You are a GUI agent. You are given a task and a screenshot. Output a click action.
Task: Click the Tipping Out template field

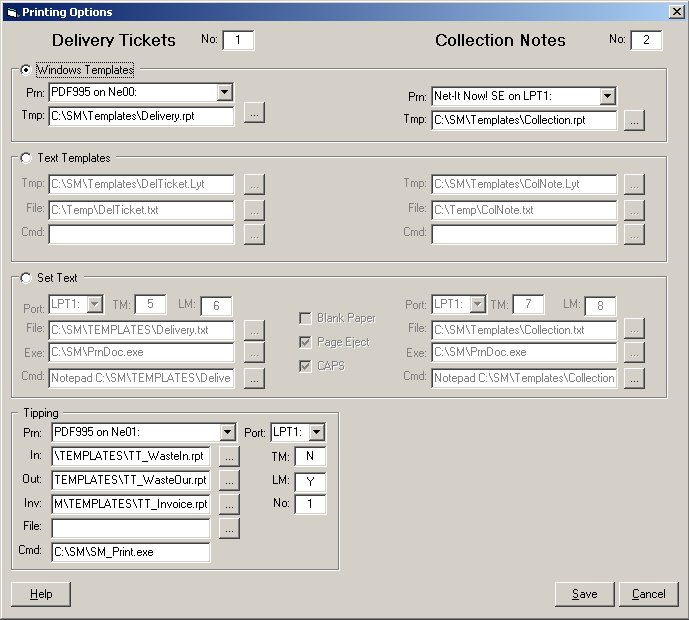[131, 480]
